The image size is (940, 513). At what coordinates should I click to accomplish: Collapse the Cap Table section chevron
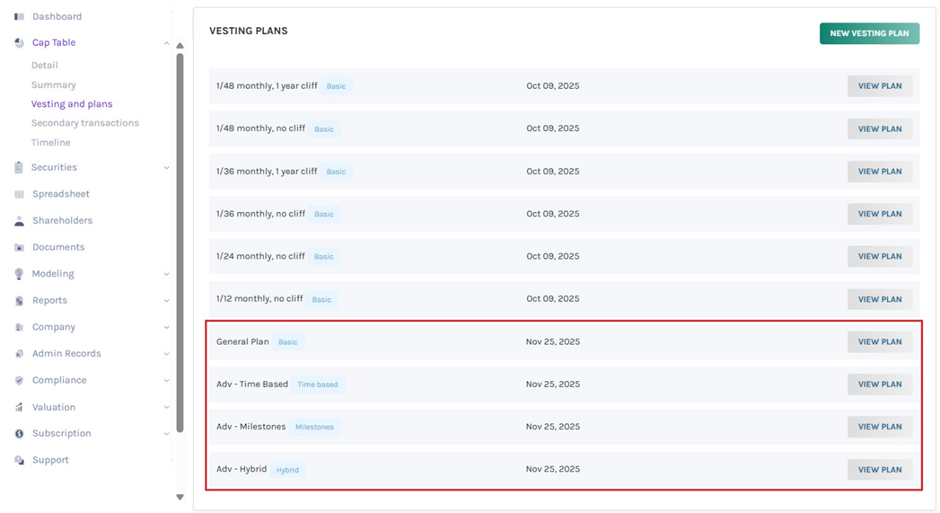pos(166,43)
